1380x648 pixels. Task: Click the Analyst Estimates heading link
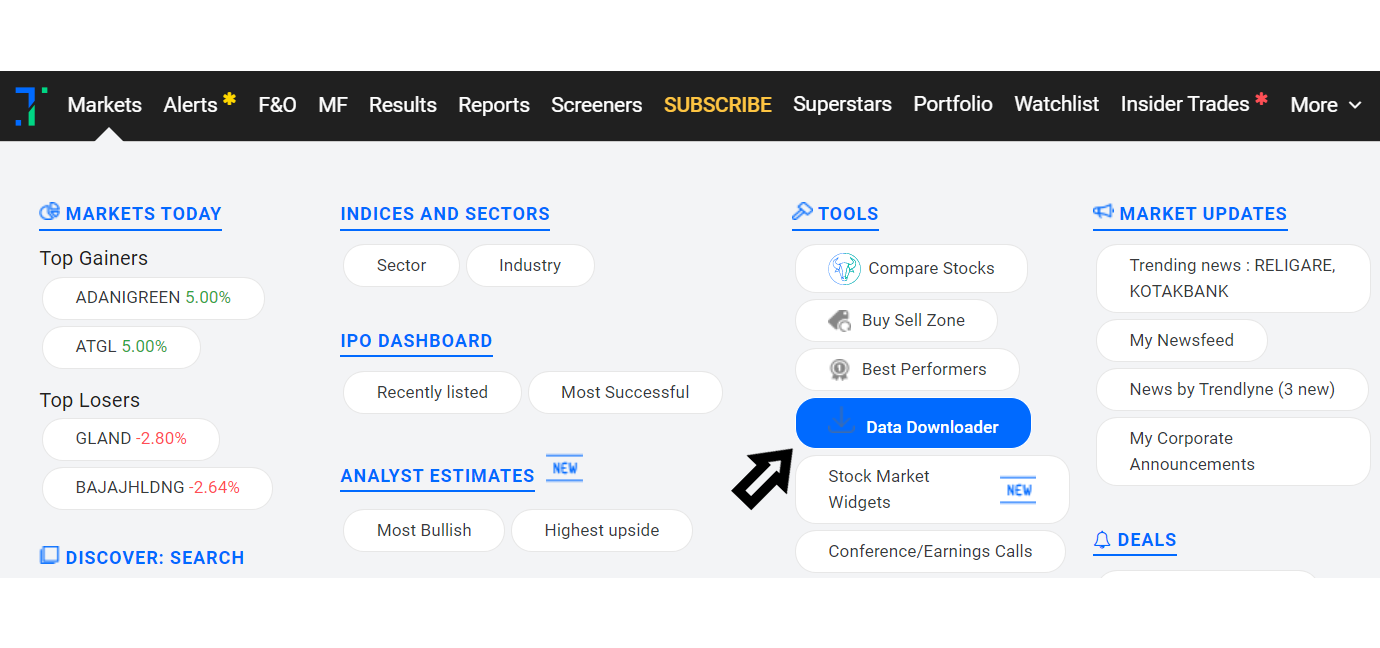coord(437,476)
